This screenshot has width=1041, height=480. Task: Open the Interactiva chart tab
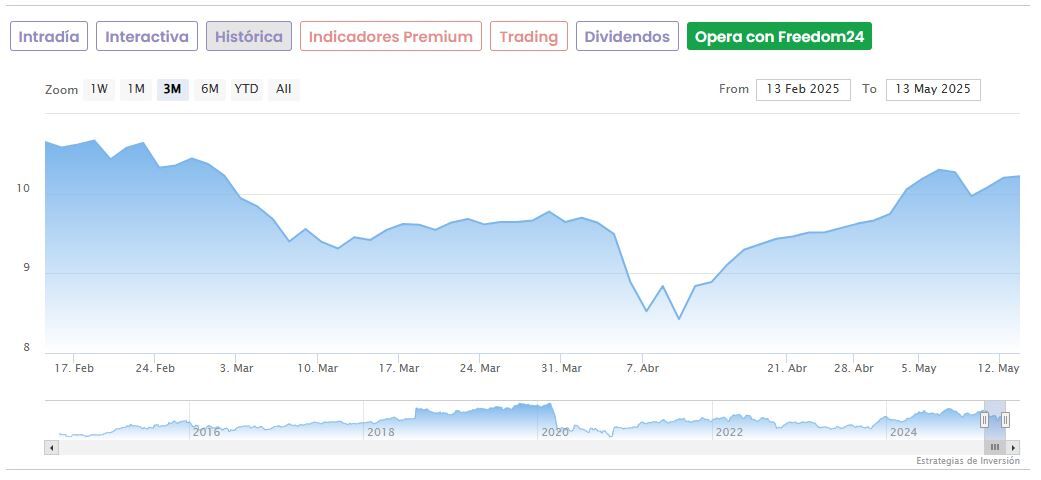click(x=147, y=37)
